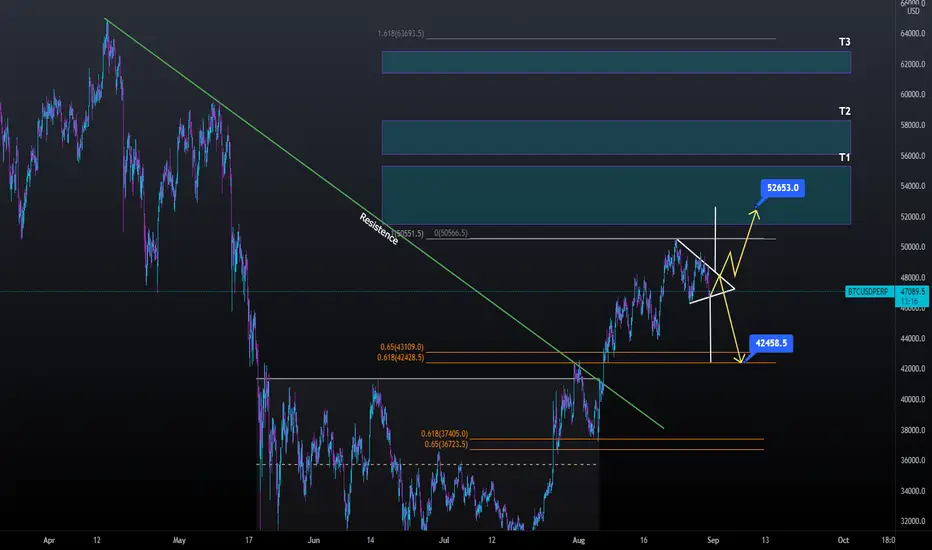Click the 38000.0 price axis label
The height and width of the screenshot is (550, 932).
point(913,430)
